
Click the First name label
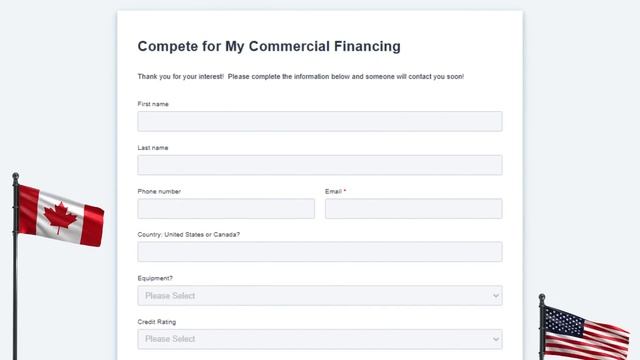point(153,104)
